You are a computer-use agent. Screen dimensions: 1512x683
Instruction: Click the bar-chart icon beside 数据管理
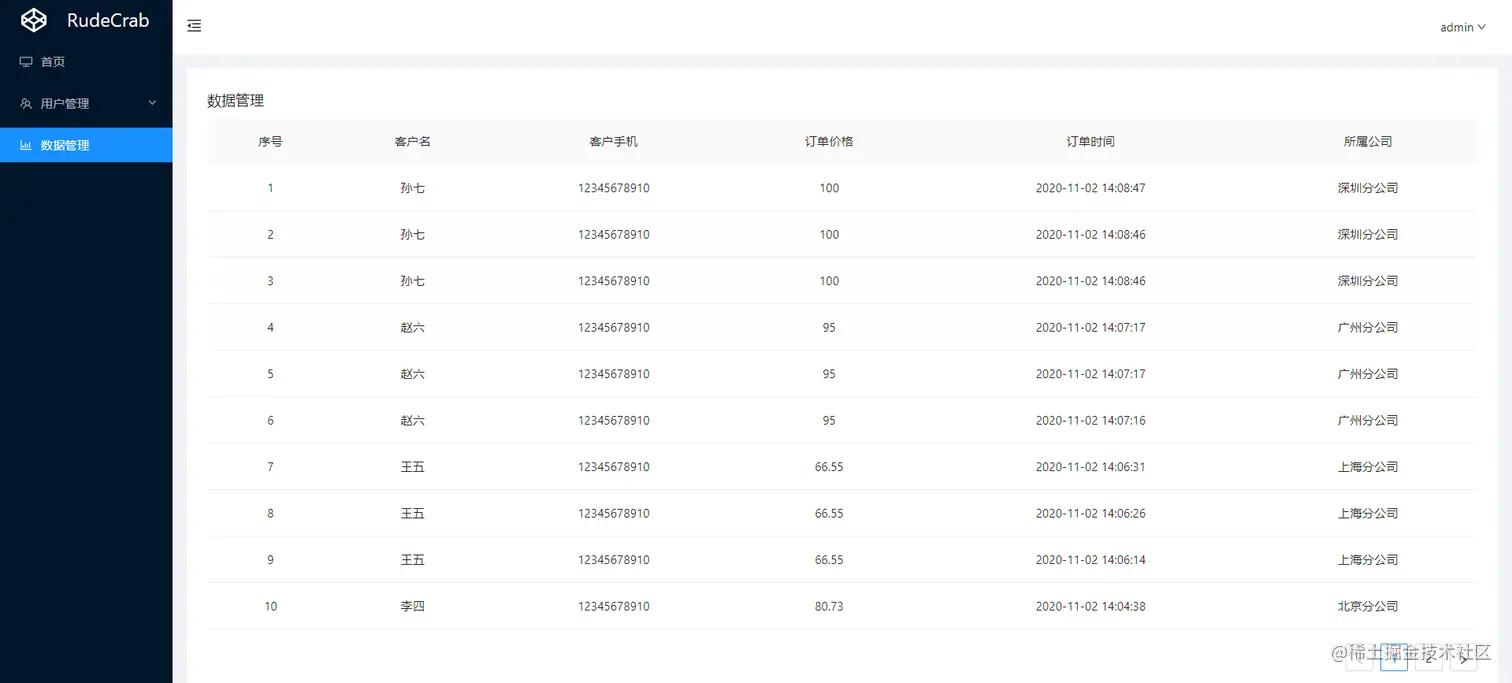[26, 145]
